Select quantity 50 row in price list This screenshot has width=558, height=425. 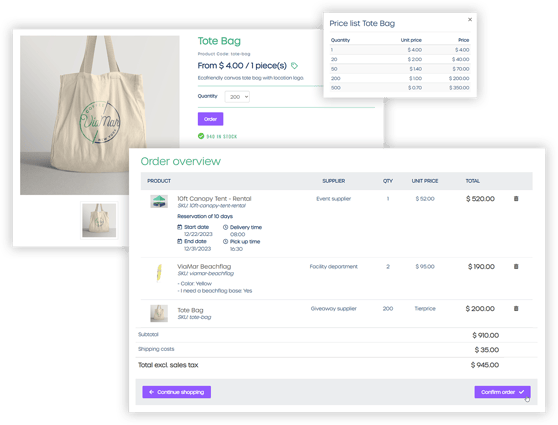(x=400, y=69)
